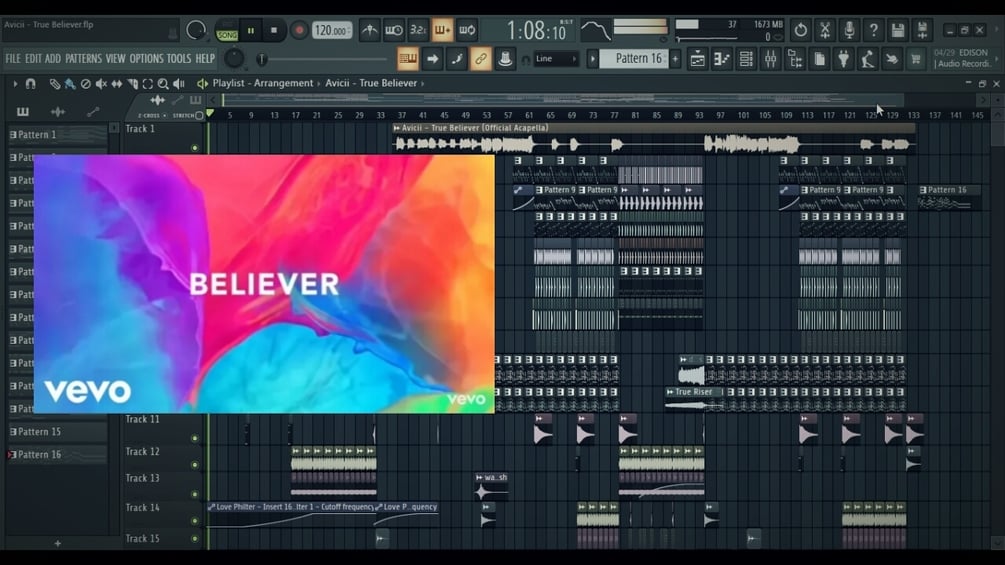Open the Piano roll view icon
This screenshot has width=1005, height=565.
[x=722, y=59]
